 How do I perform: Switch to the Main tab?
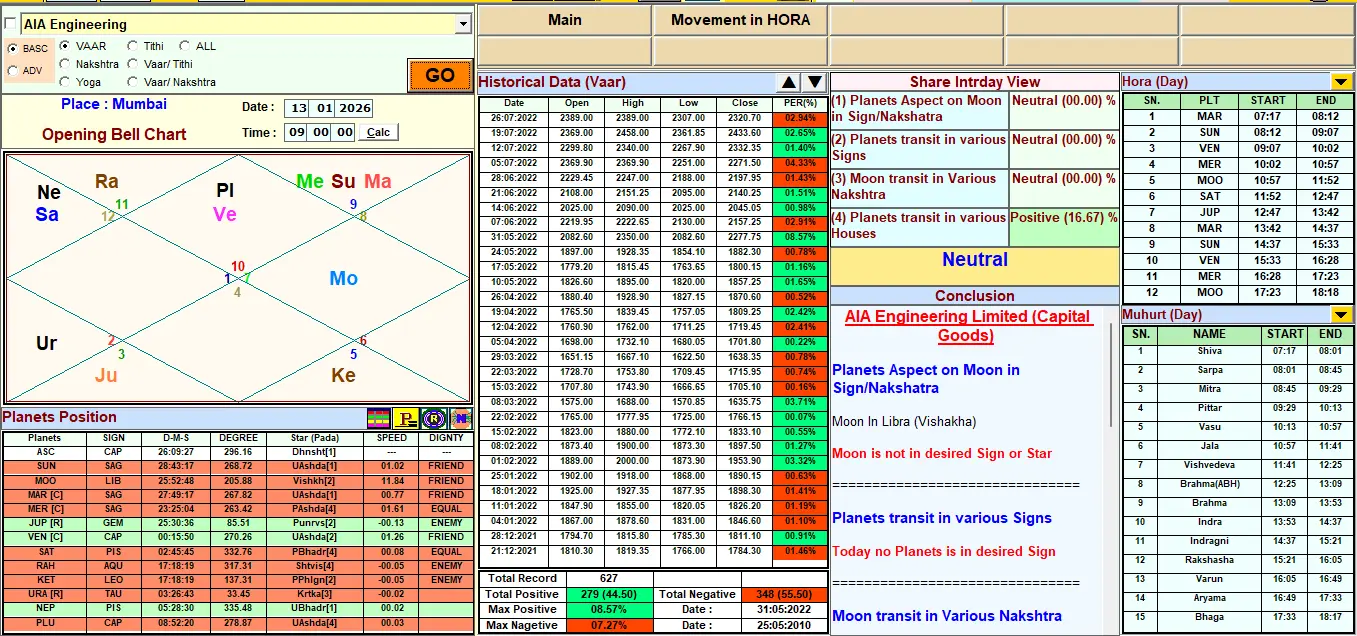tap(565, 20)
